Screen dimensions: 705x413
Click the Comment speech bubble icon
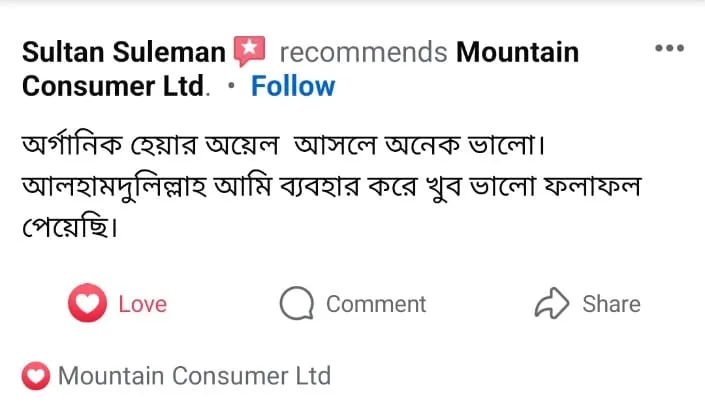click(x=297, y=304)
